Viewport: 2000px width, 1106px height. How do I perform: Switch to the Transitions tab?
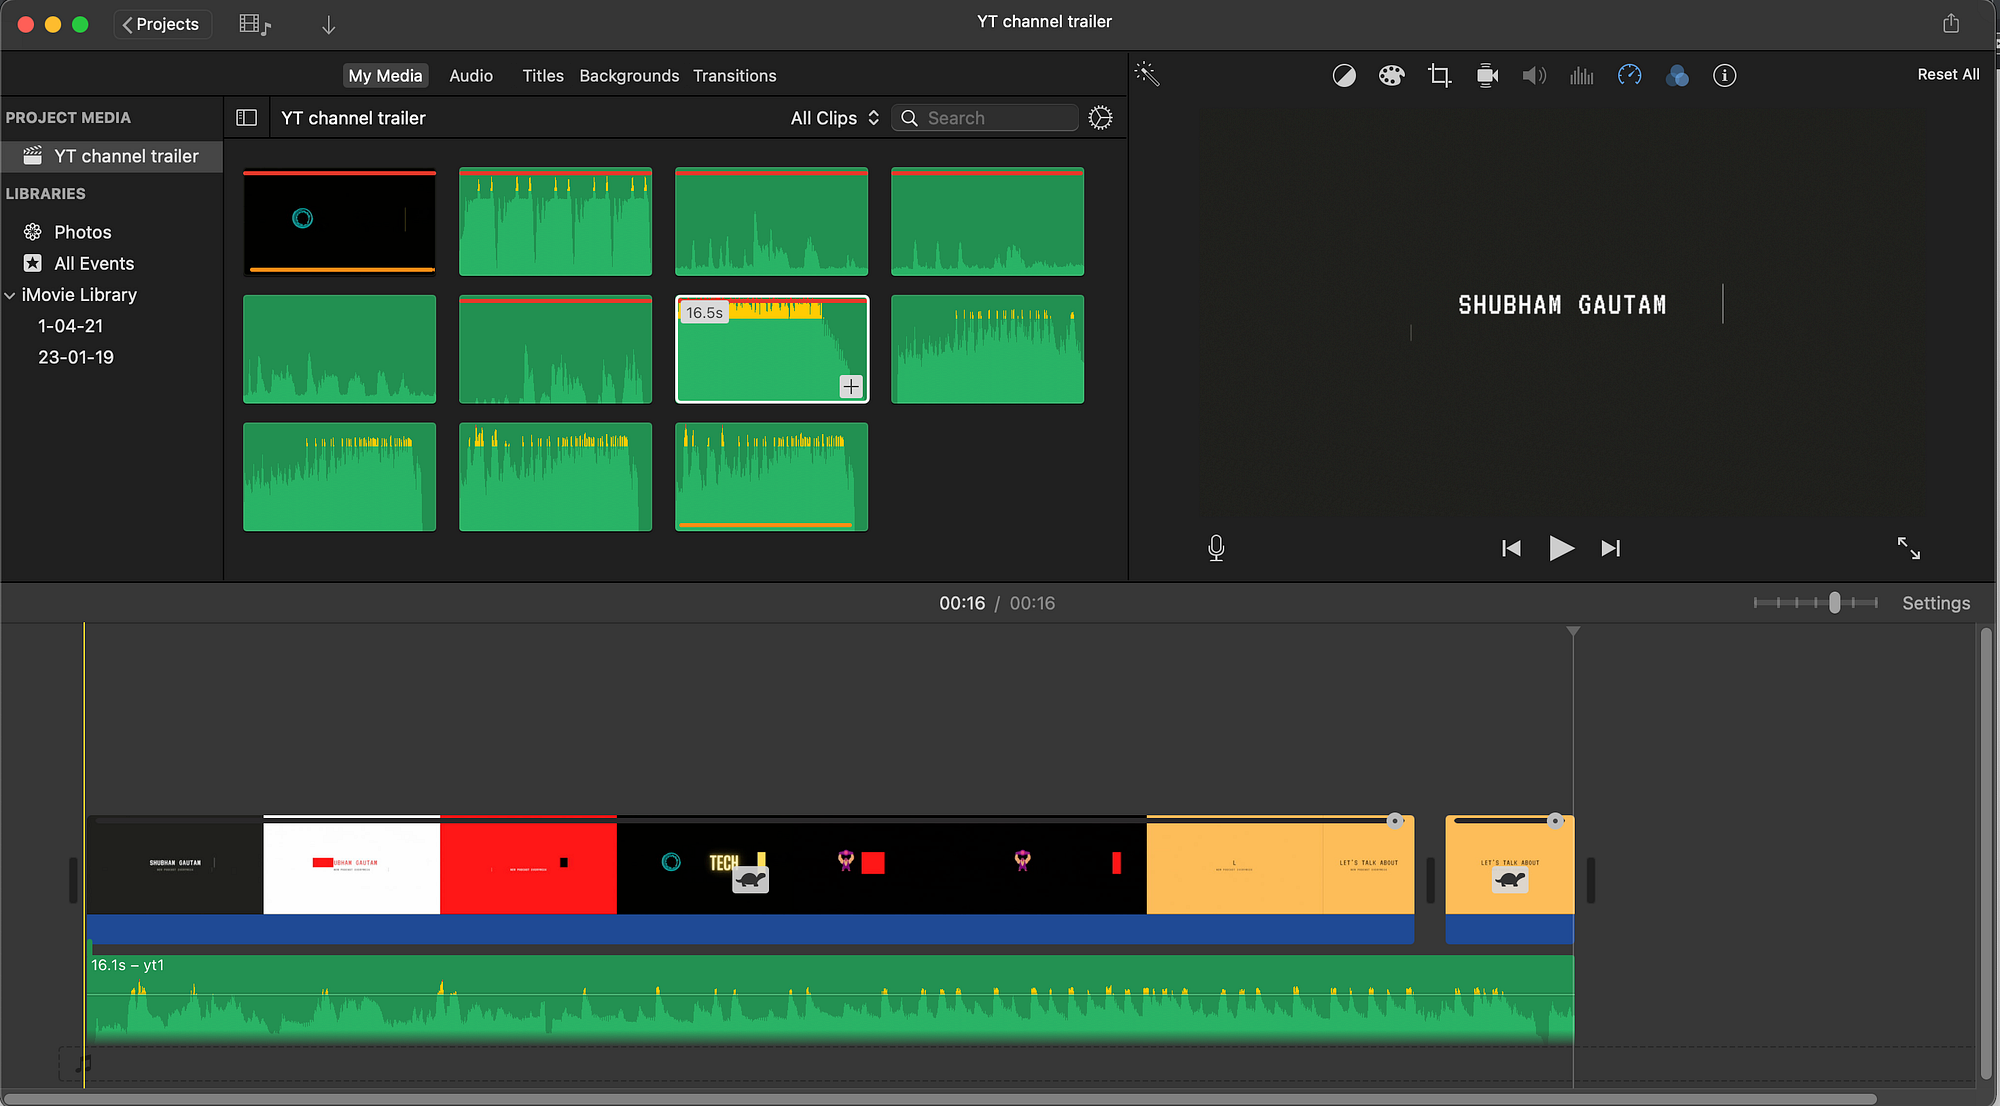coord(734,76)
